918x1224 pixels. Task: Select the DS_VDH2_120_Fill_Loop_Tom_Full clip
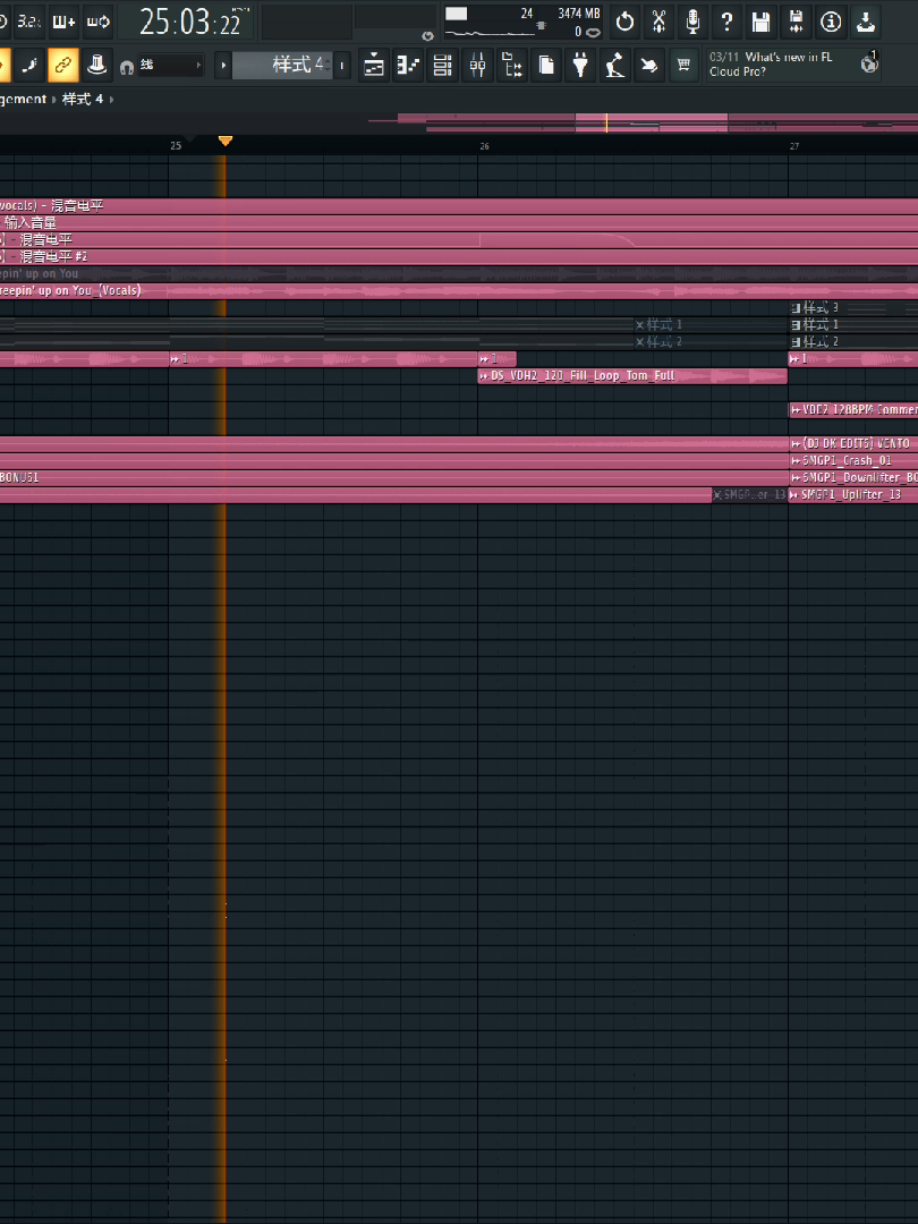click(x=632, y=376)
